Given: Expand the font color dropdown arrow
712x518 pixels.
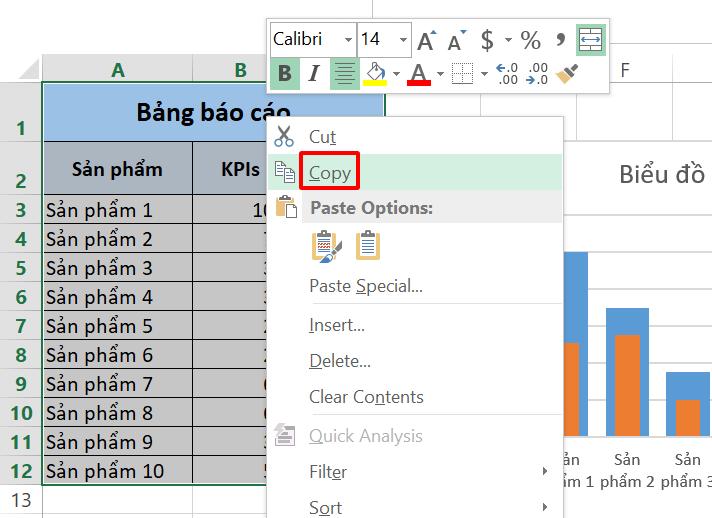Looking at the screenshot, I should pyautogui.click(x=440, y=74).
